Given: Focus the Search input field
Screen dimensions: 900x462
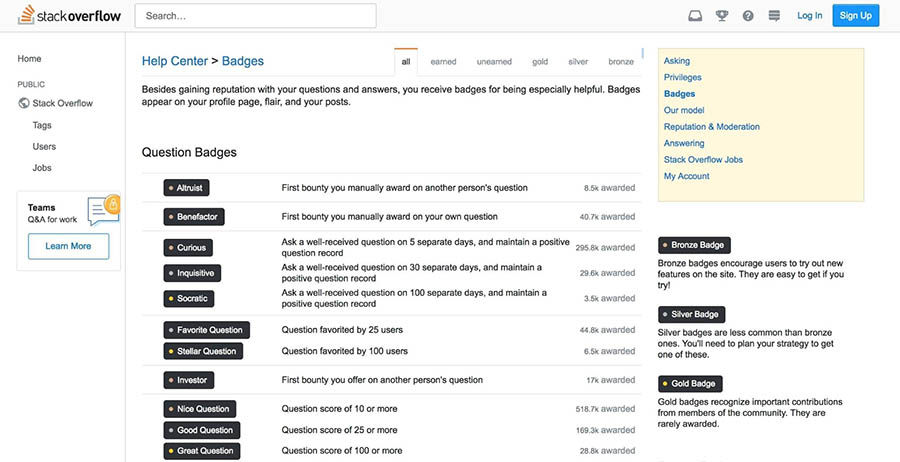Looking at the screenshot, I should pos(255,16).
